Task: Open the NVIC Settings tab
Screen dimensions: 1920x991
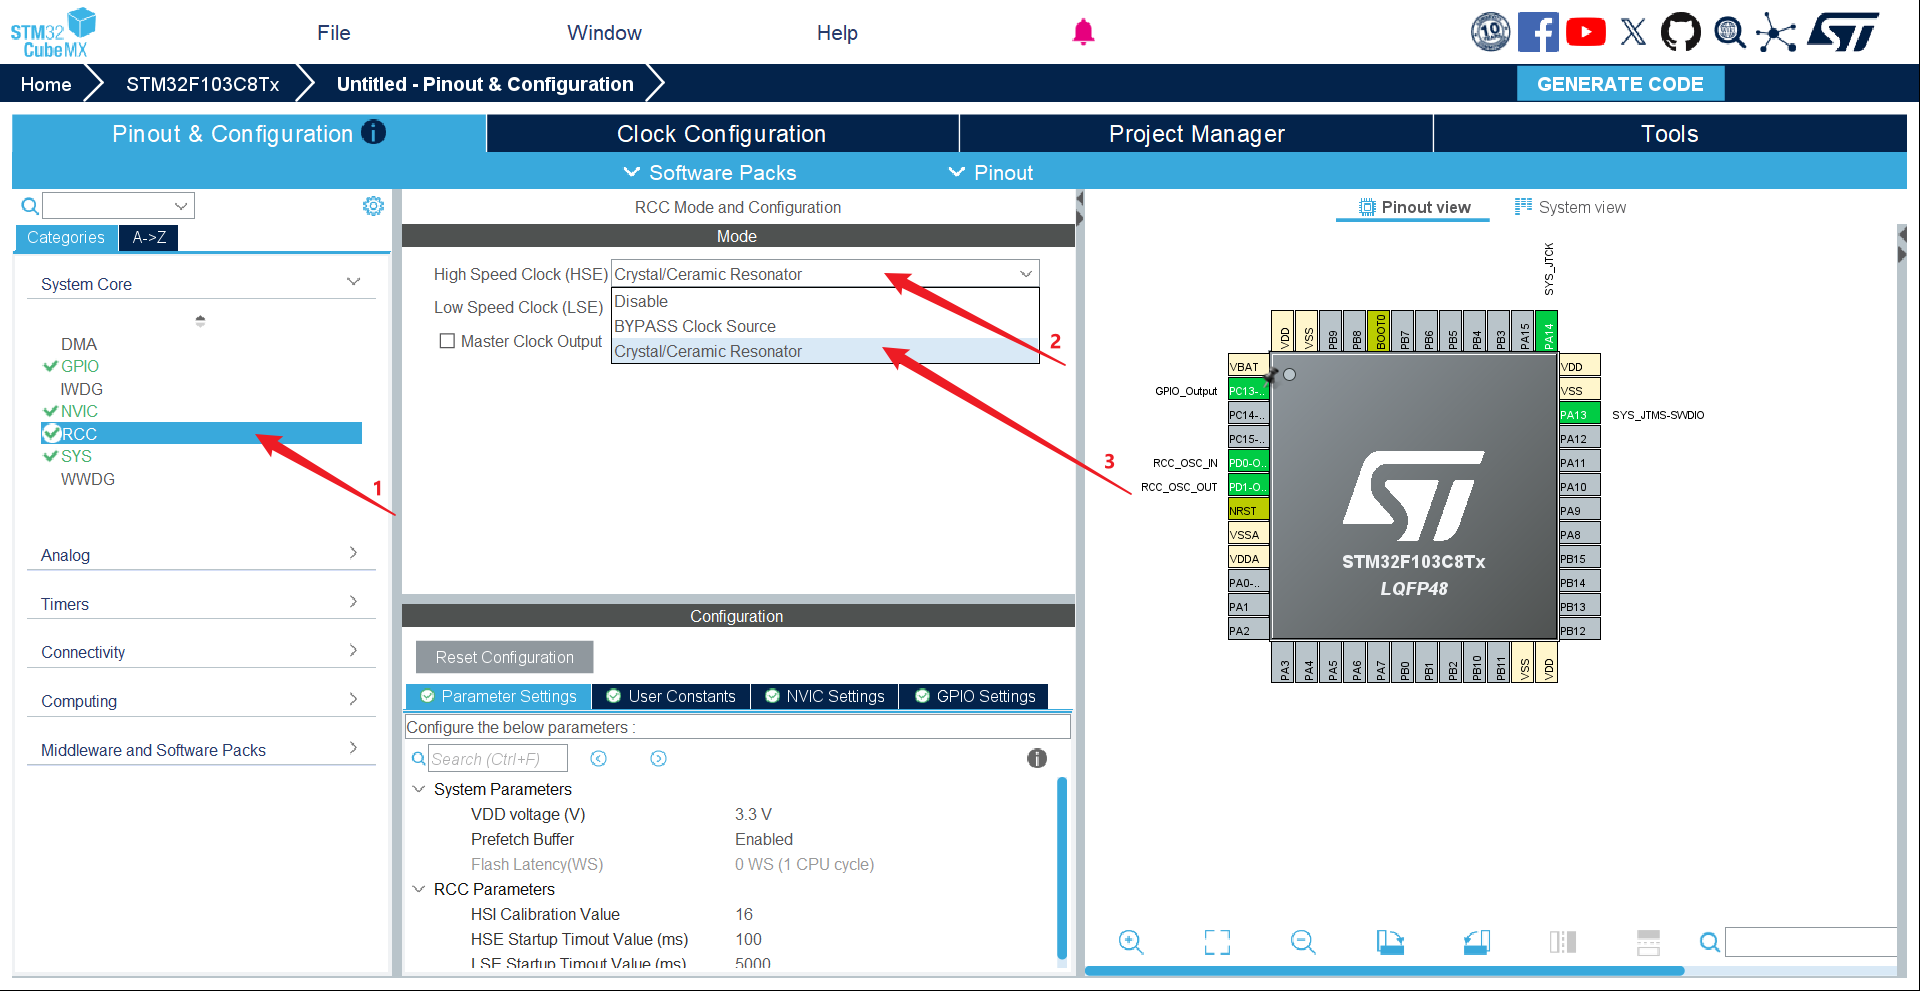Action: (x=825, y=696)
